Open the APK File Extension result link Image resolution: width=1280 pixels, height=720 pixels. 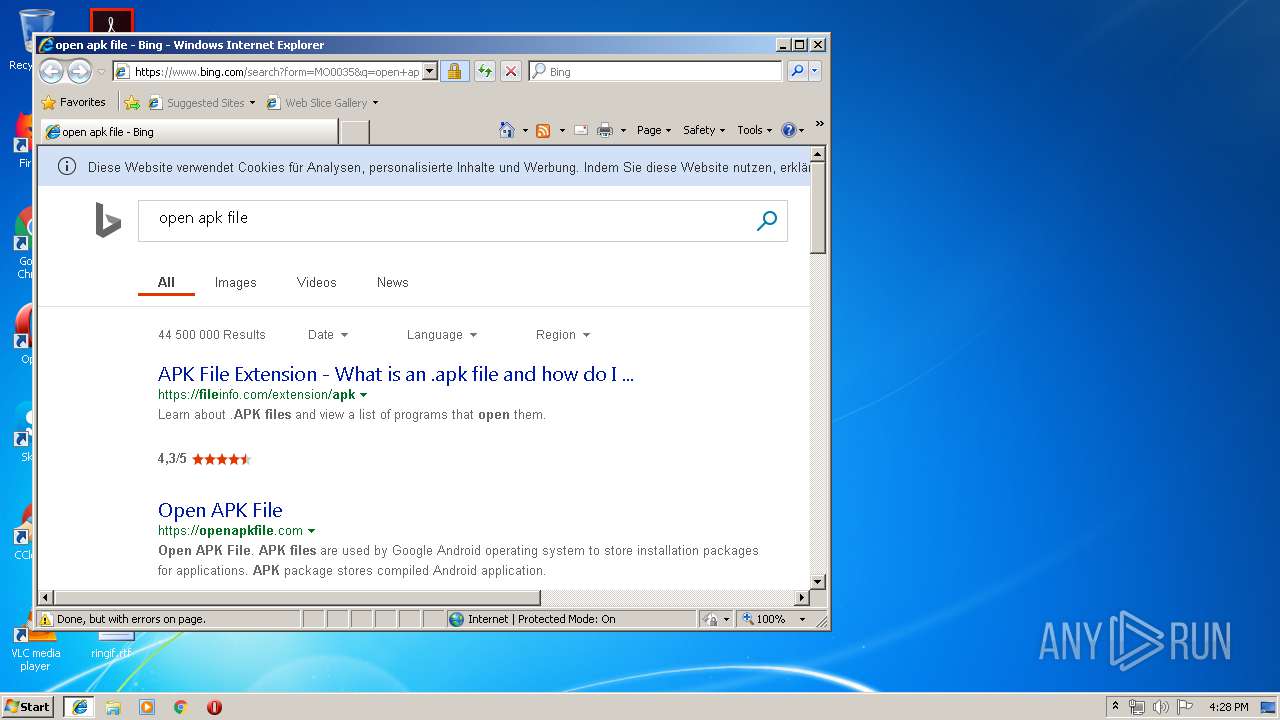tap(396, 374)
